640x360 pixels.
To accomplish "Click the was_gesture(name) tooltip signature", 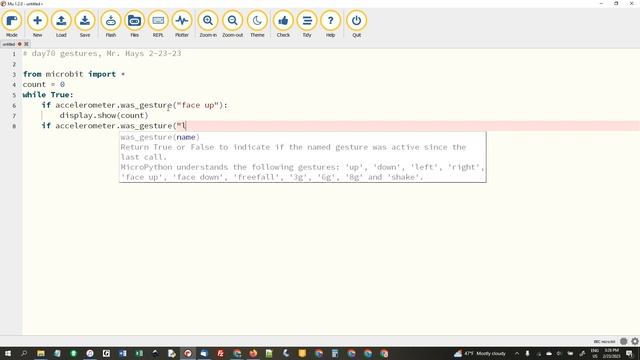I will [160, 137].
